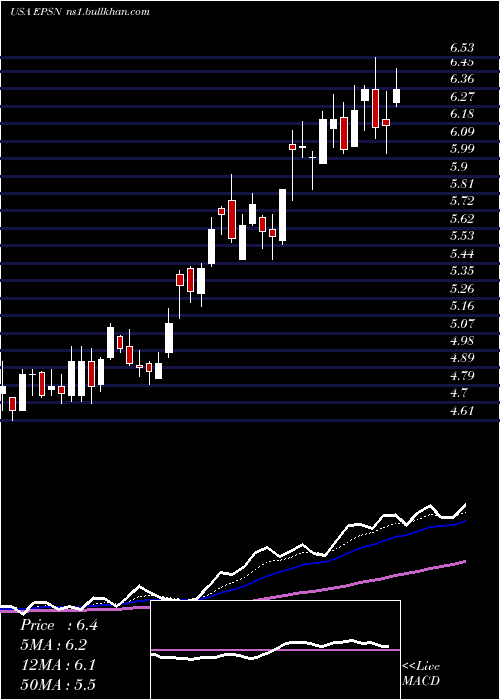Click the 5.62 price axis label

(462, 219)
